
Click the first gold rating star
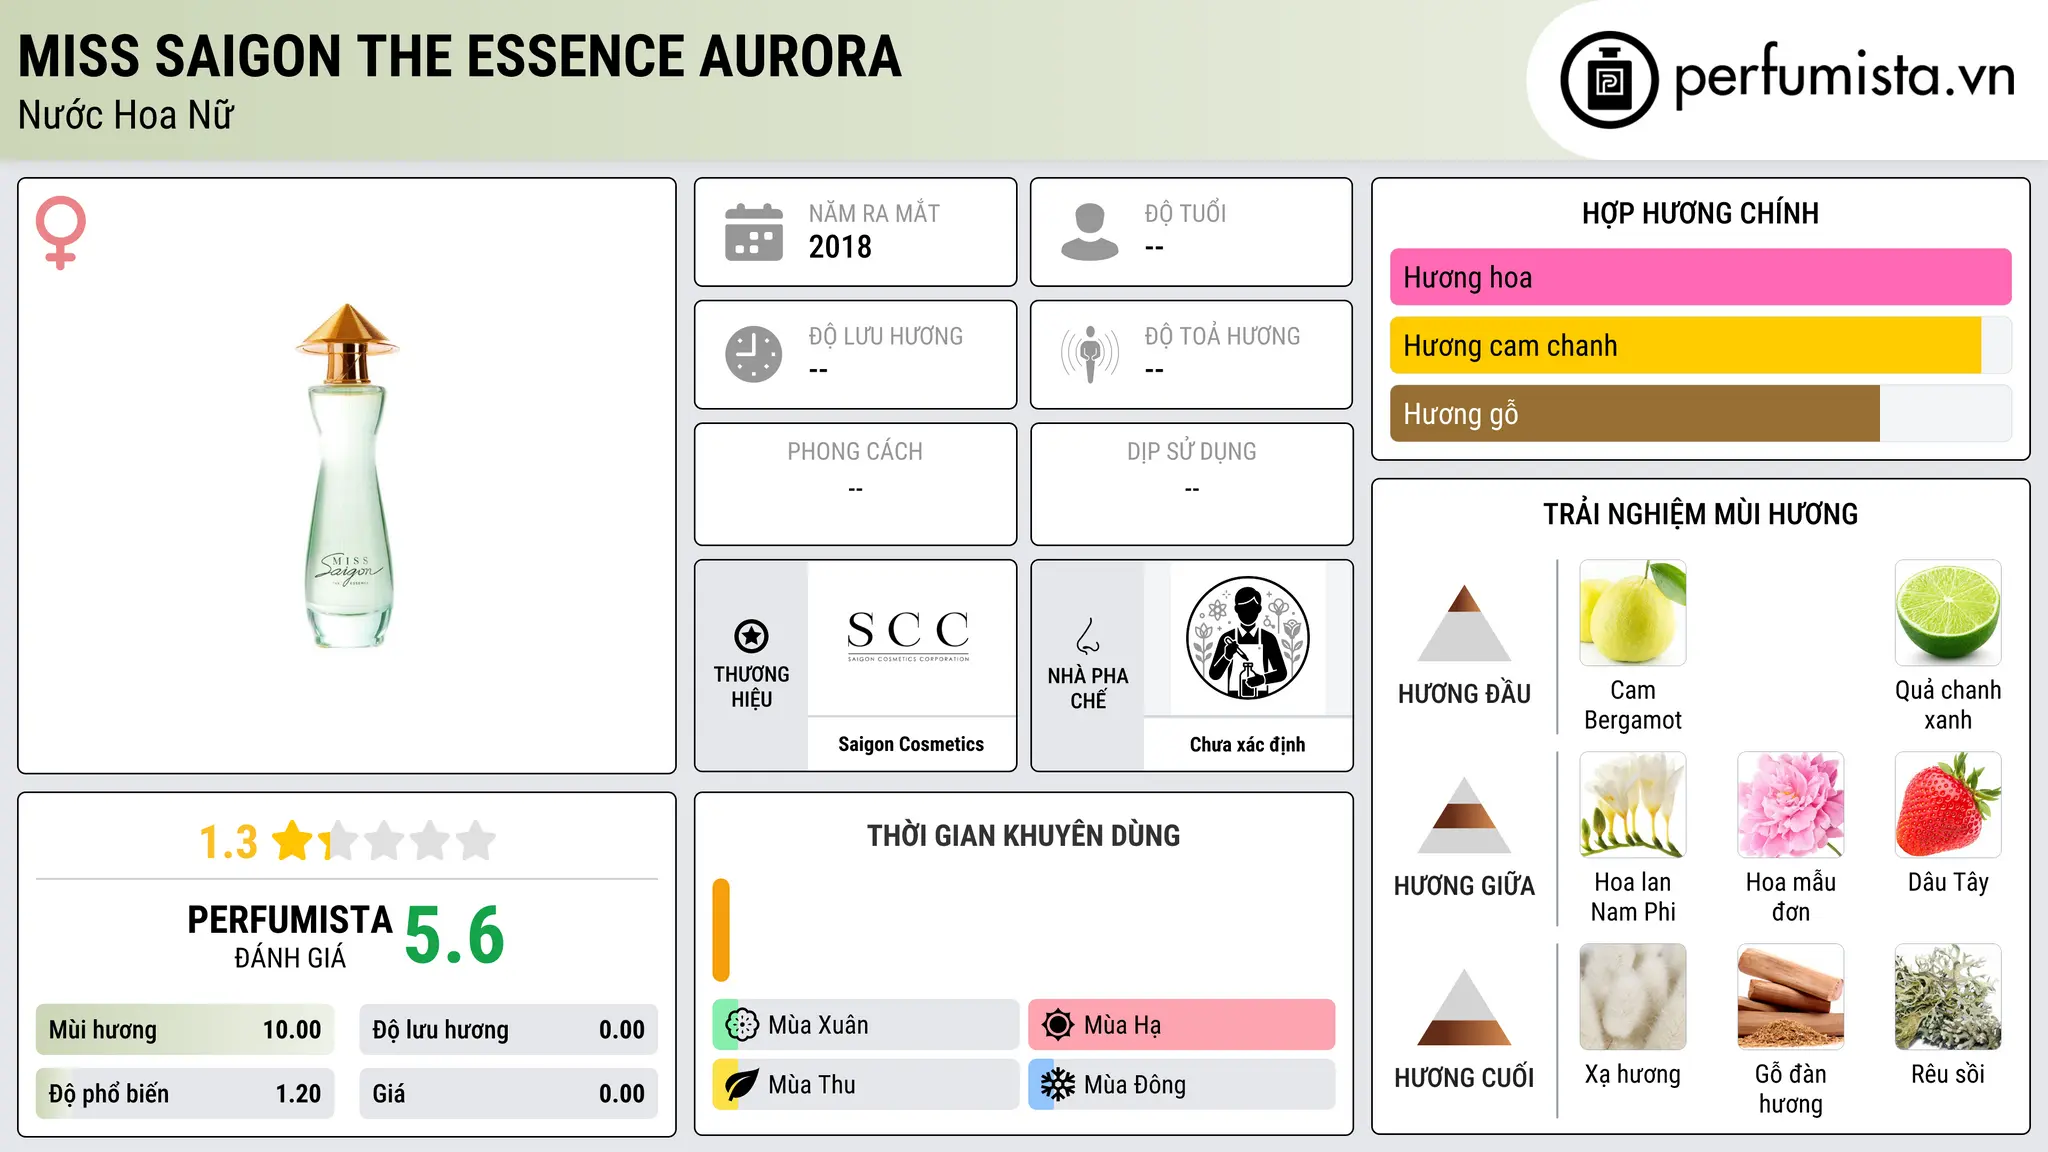coord(293,841)
